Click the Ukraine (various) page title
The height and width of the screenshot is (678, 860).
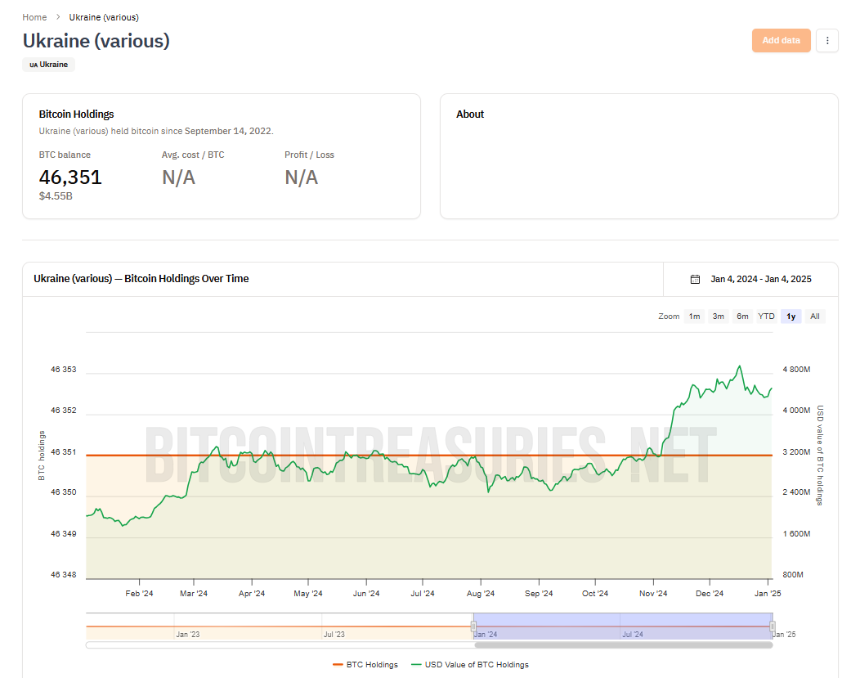click(x=96, y=41)
